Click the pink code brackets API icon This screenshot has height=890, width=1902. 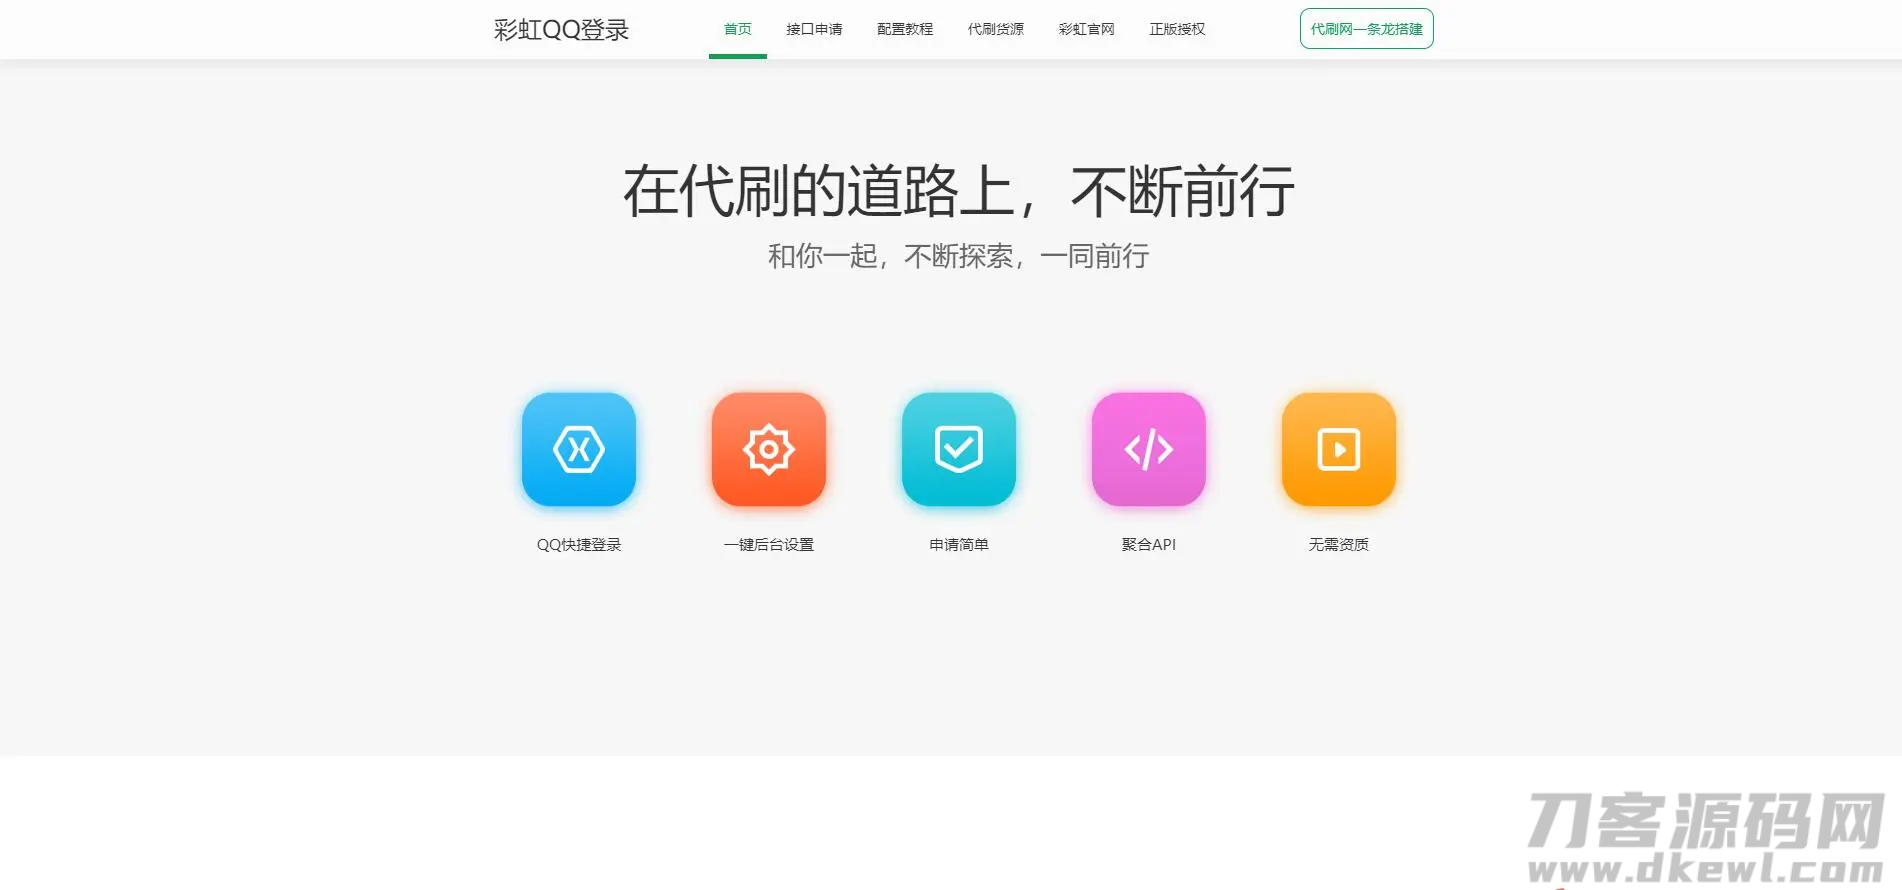pos(1148,449)
